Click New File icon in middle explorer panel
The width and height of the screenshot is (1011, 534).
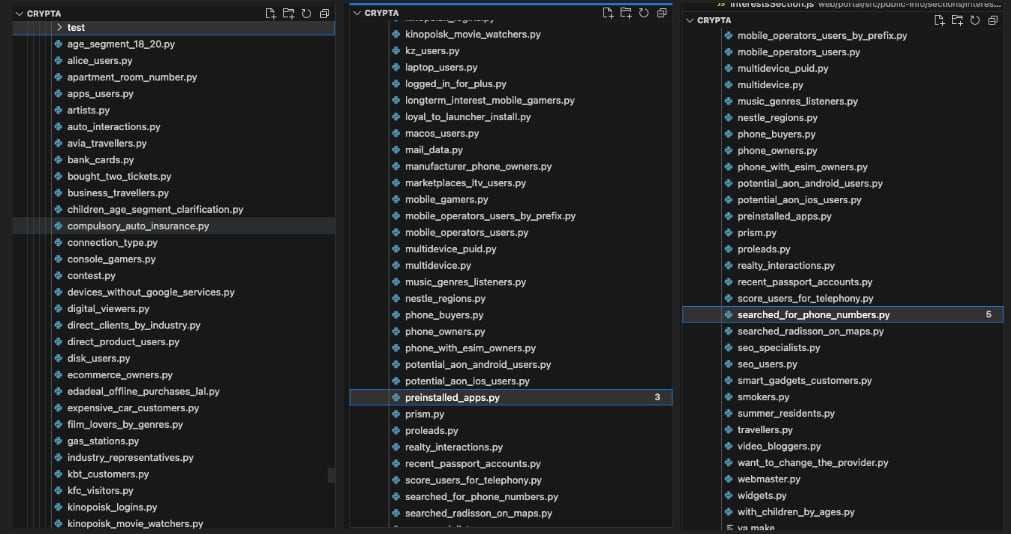point(607,13)
